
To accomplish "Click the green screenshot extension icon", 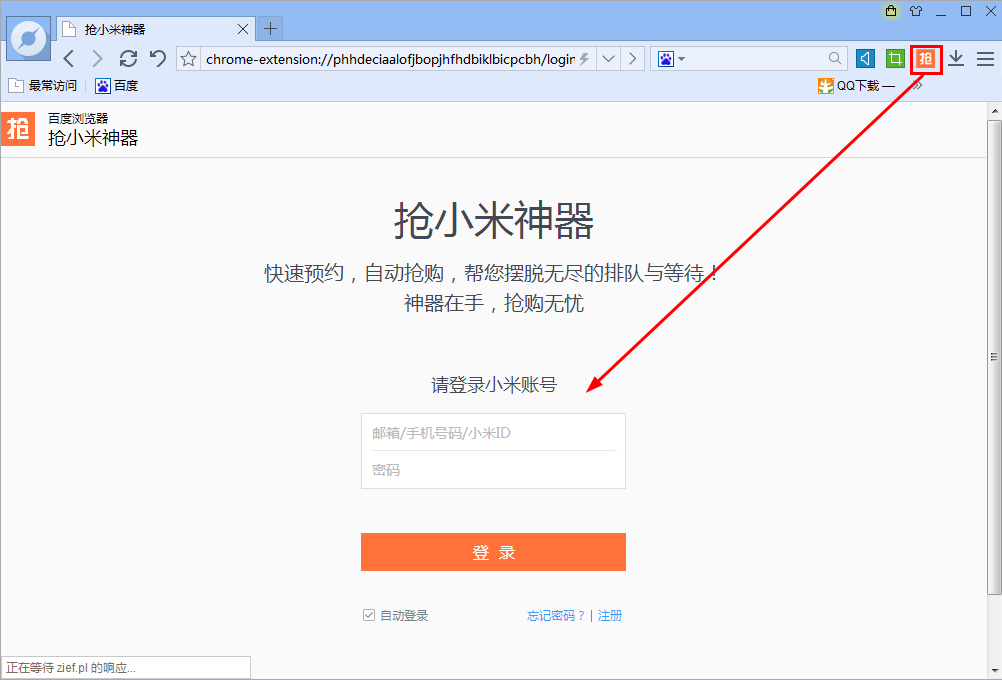I will click(894, 59).
